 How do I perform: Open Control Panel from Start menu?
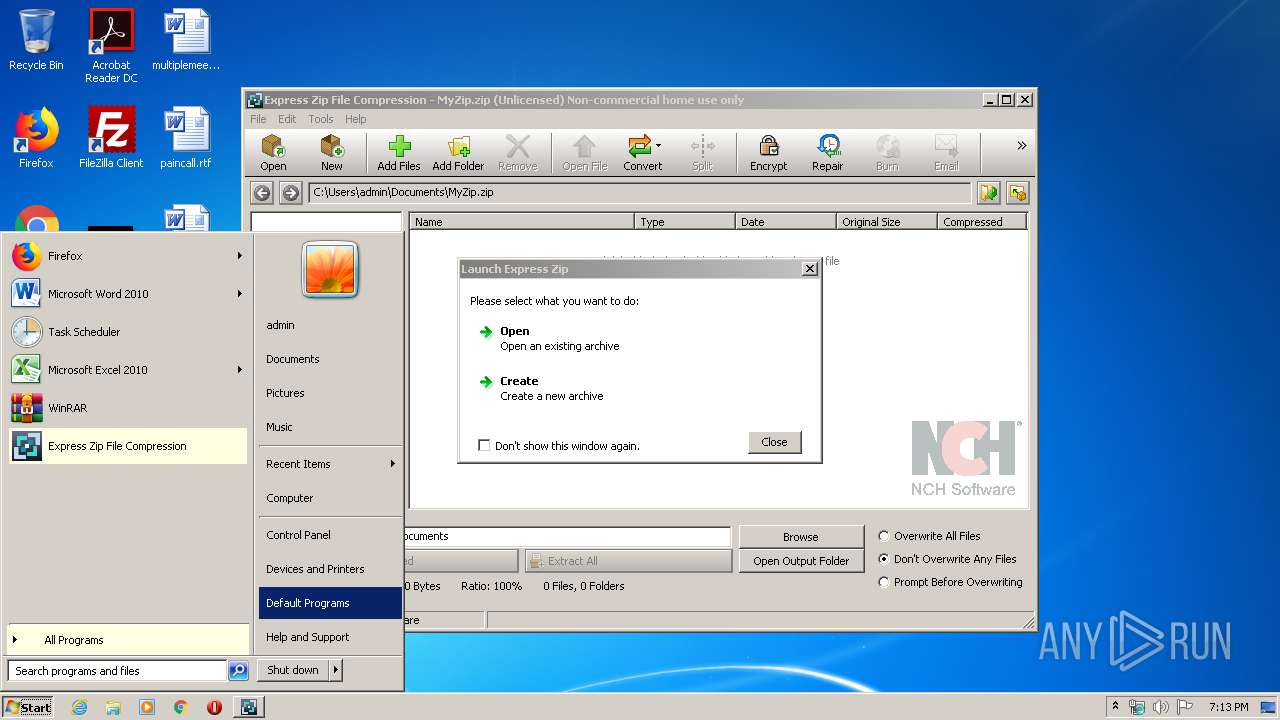[330, 535]
